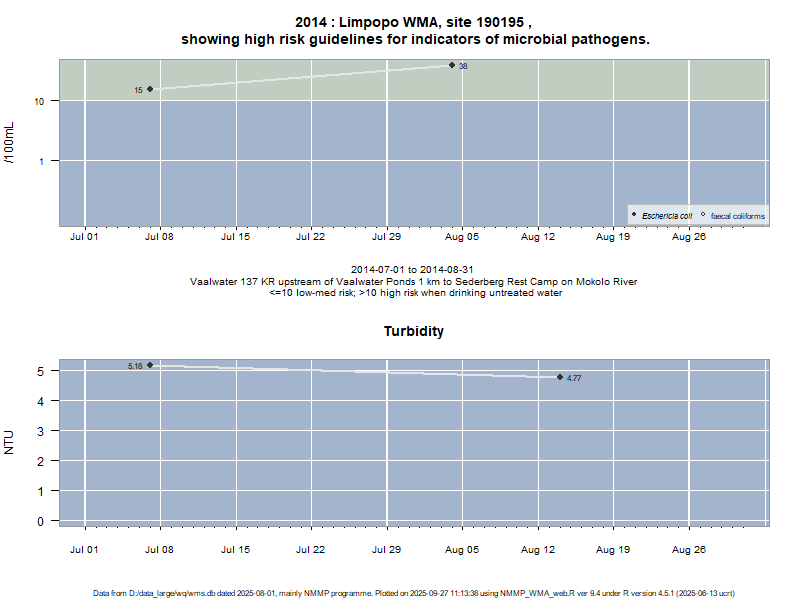Click the Escherichia coli legend marker
Viewport: 800px width, 600px height.
[x=634, y=215]
